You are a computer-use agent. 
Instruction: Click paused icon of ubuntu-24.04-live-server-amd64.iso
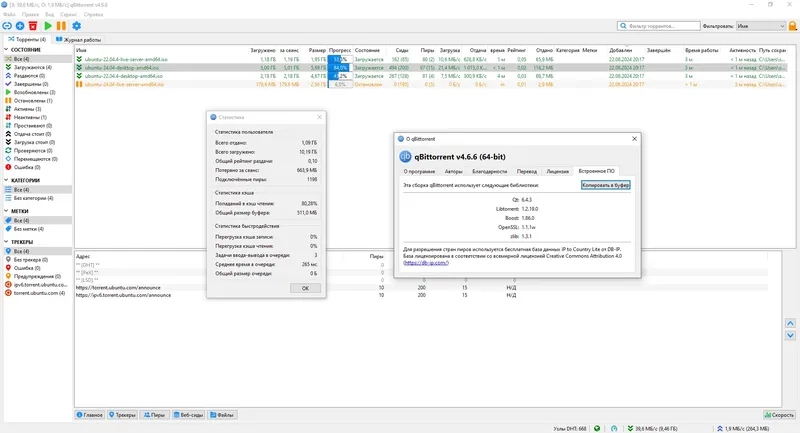tap(79, 84)
